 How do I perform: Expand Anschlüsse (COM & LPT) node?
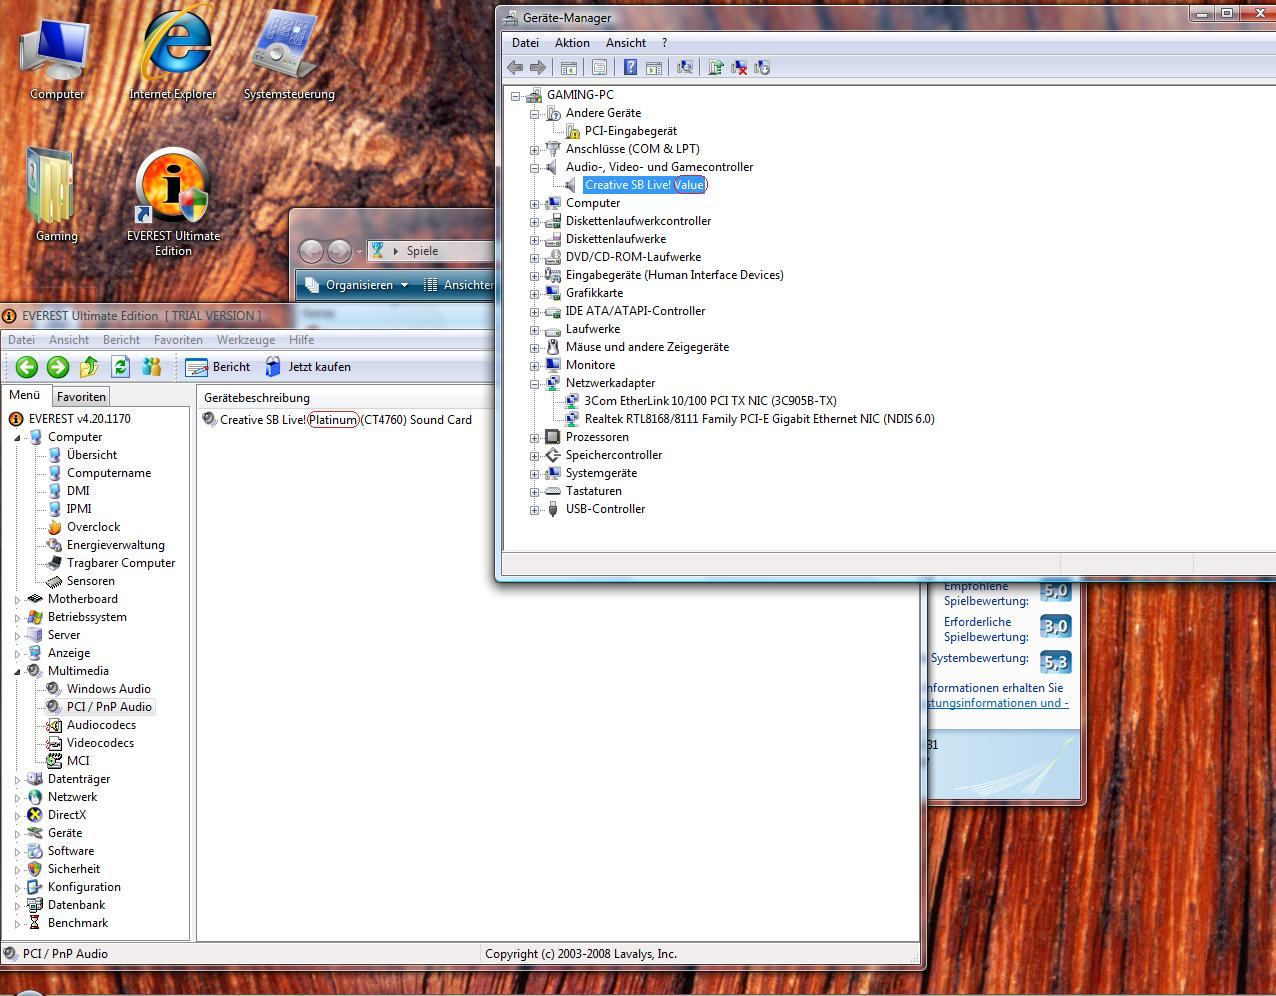[534, 149]
